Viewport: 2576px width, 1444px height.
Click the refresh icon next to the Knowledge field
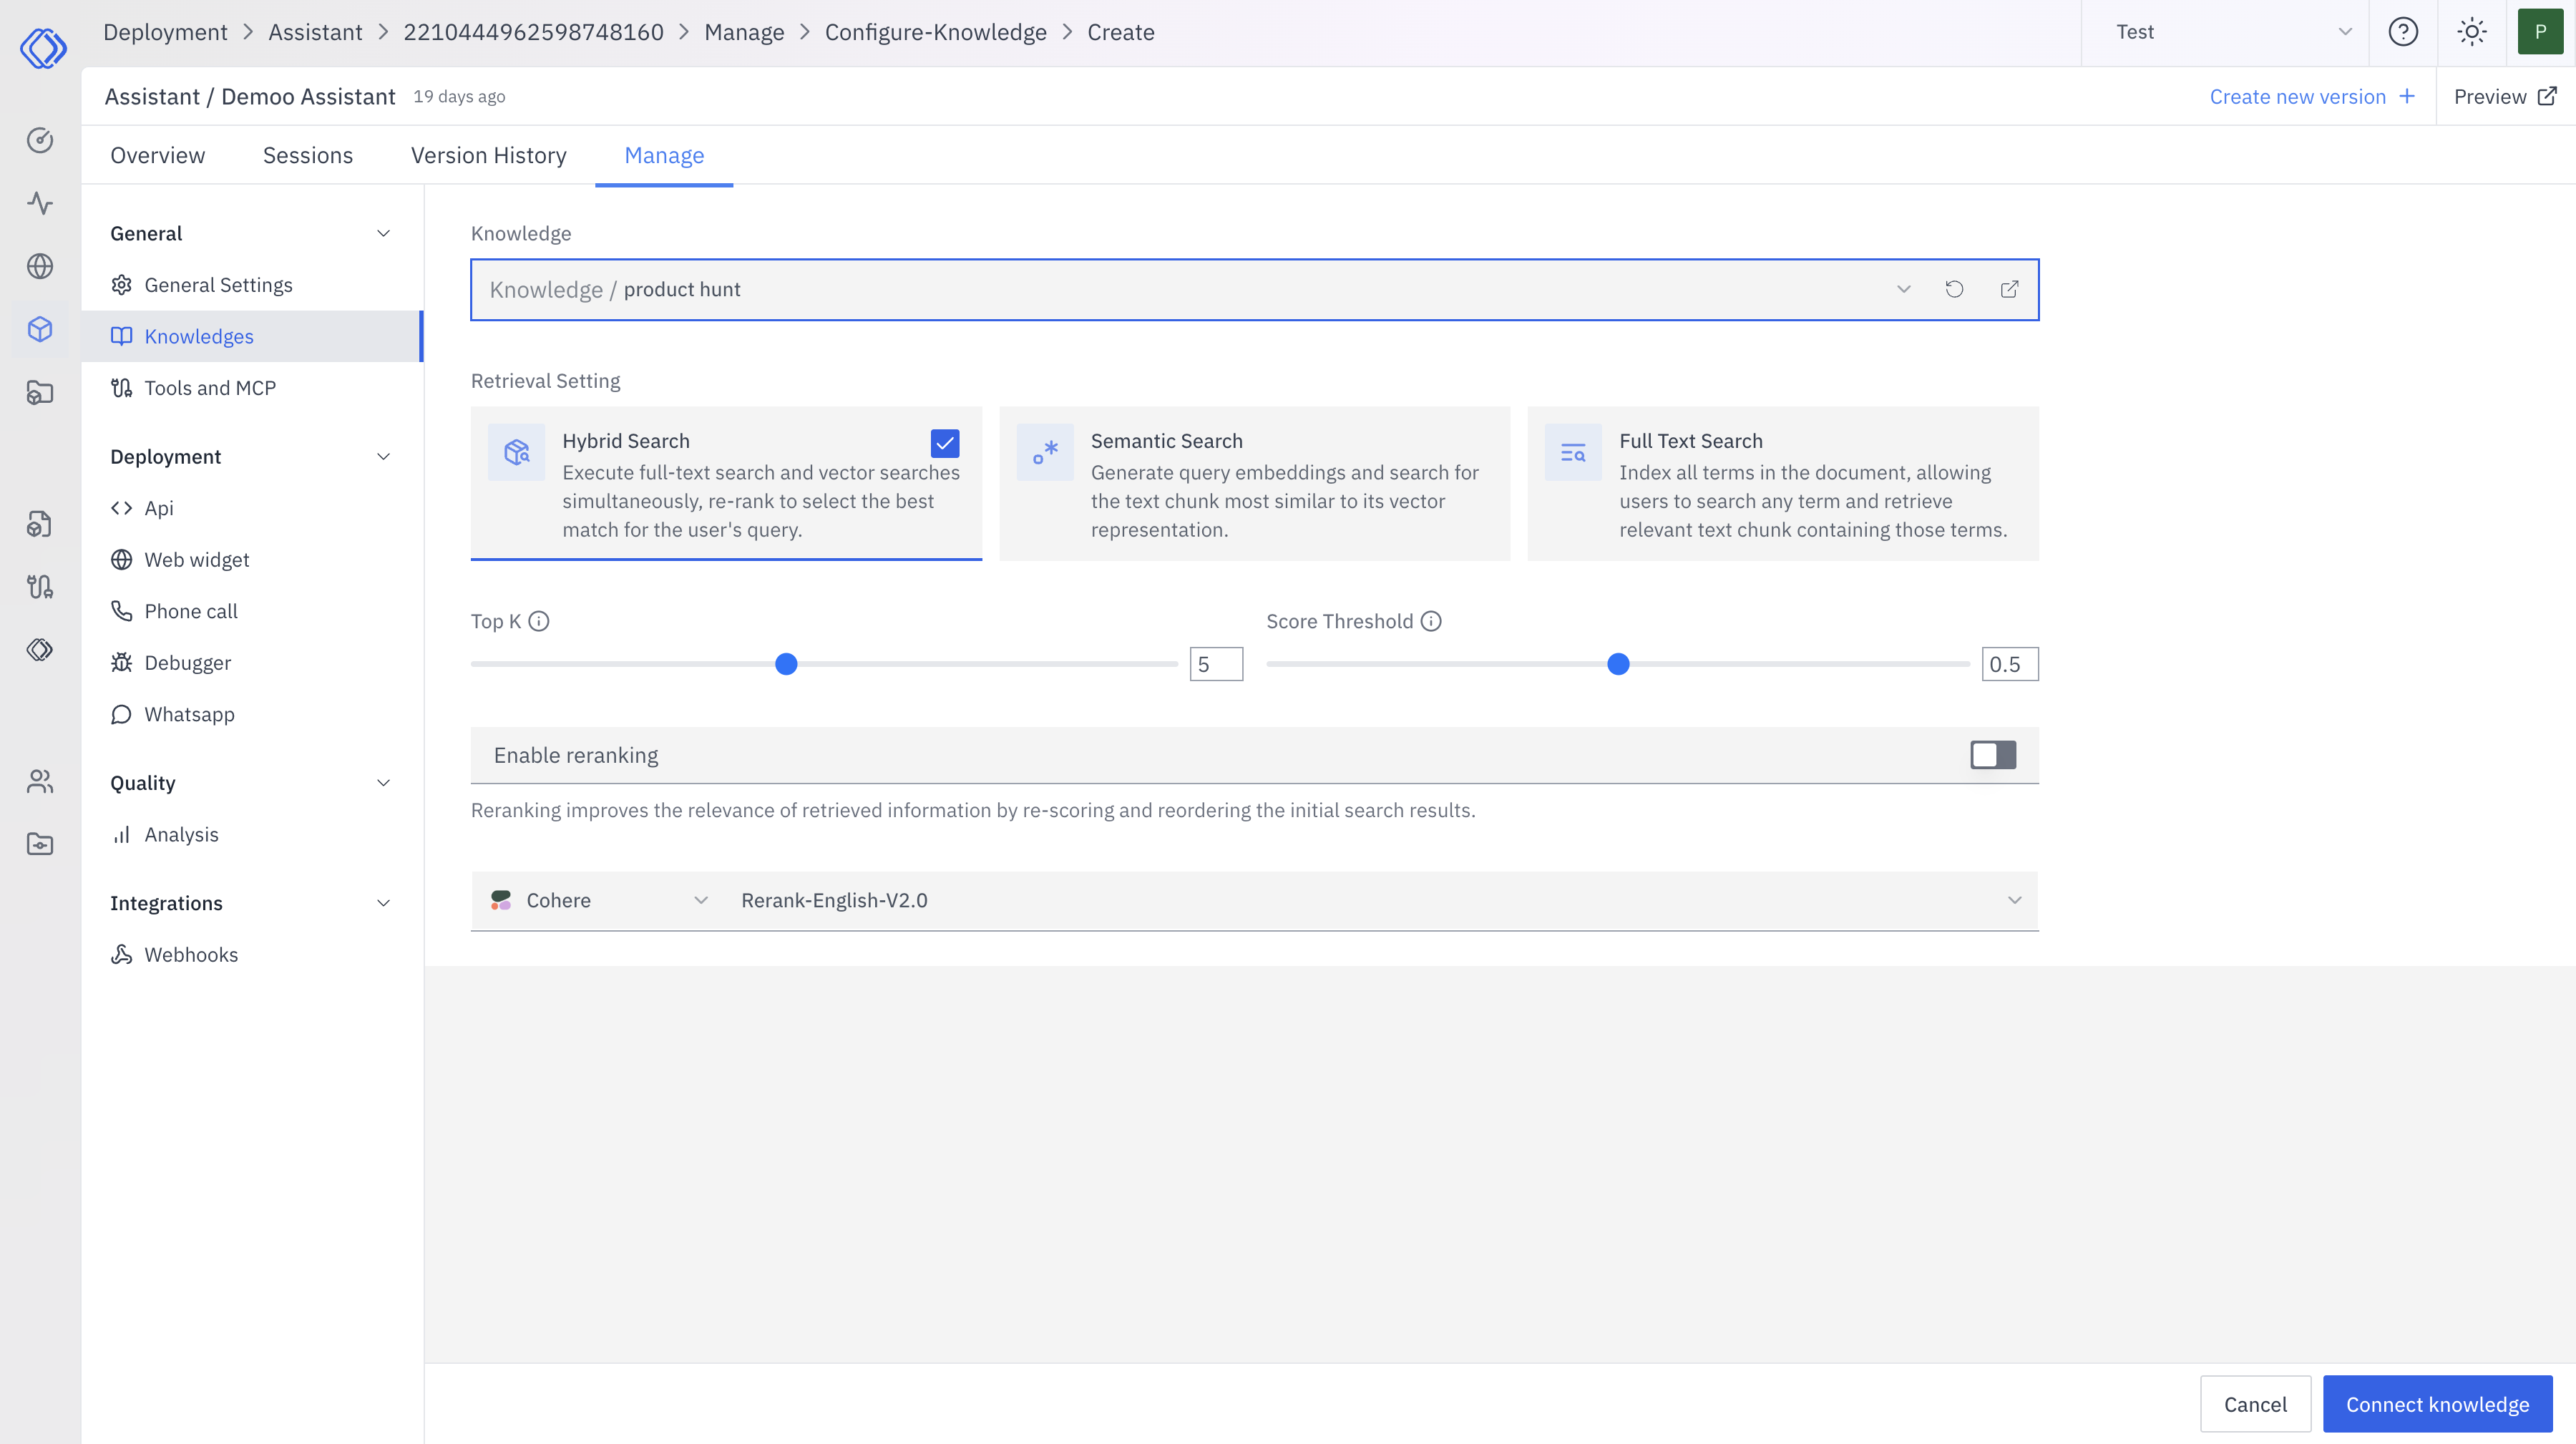(1955, 289)
